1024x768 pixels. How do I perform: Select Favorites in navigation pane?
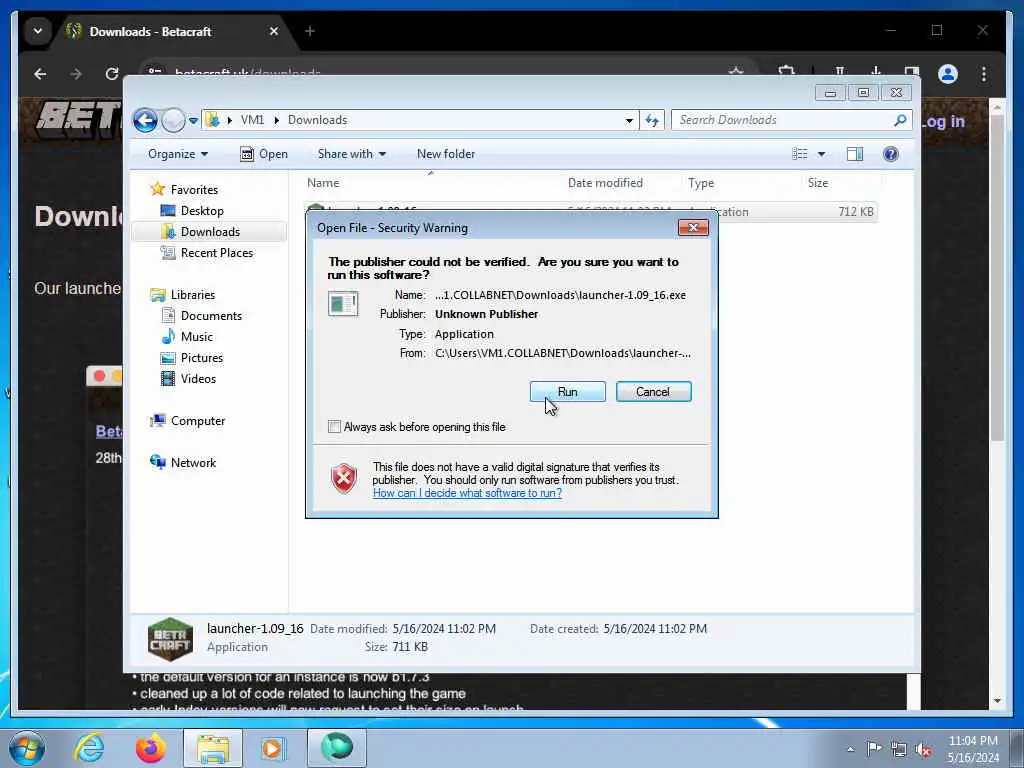(194, 190)
